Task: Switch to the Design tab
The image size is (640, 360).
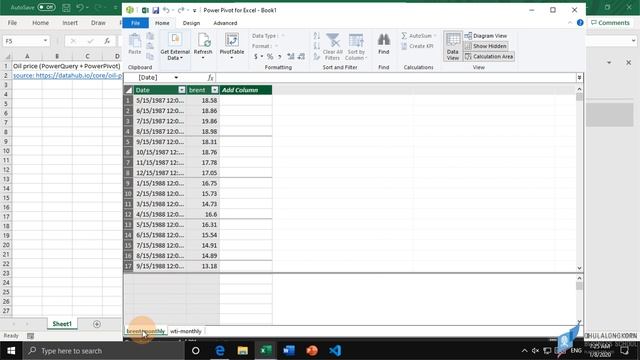Action: pos(191,23)
